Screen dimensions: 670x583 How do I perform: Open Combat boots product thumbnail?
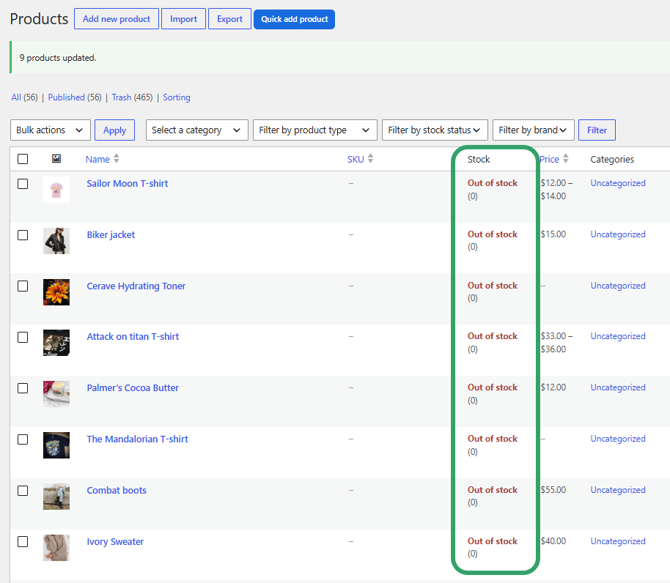tap(56, 497)
